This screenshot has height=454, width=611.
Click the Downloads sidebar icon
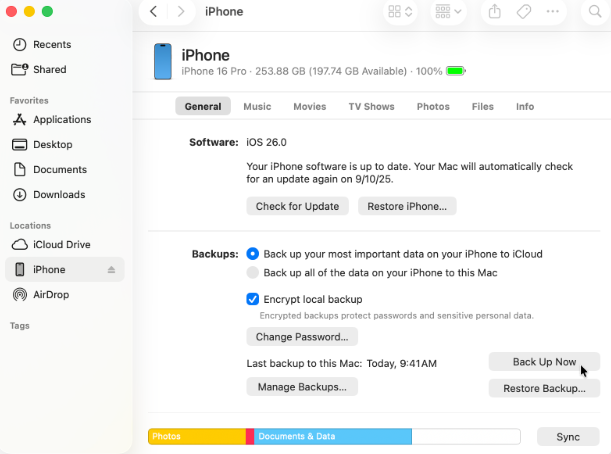[x=19, y=194]
